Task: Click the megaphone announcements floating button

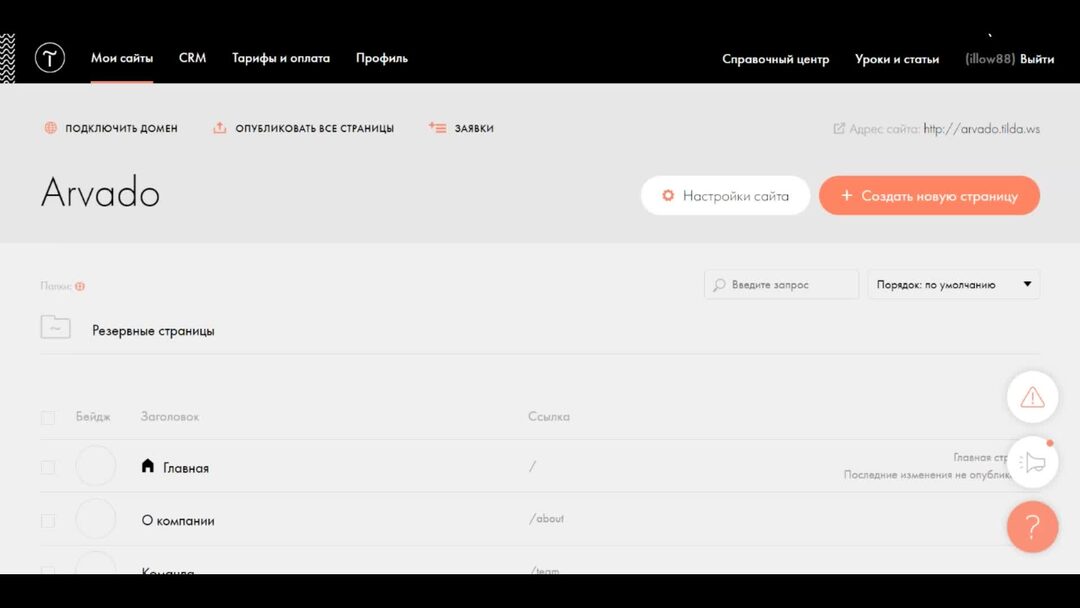Action: click(1032, 462)
